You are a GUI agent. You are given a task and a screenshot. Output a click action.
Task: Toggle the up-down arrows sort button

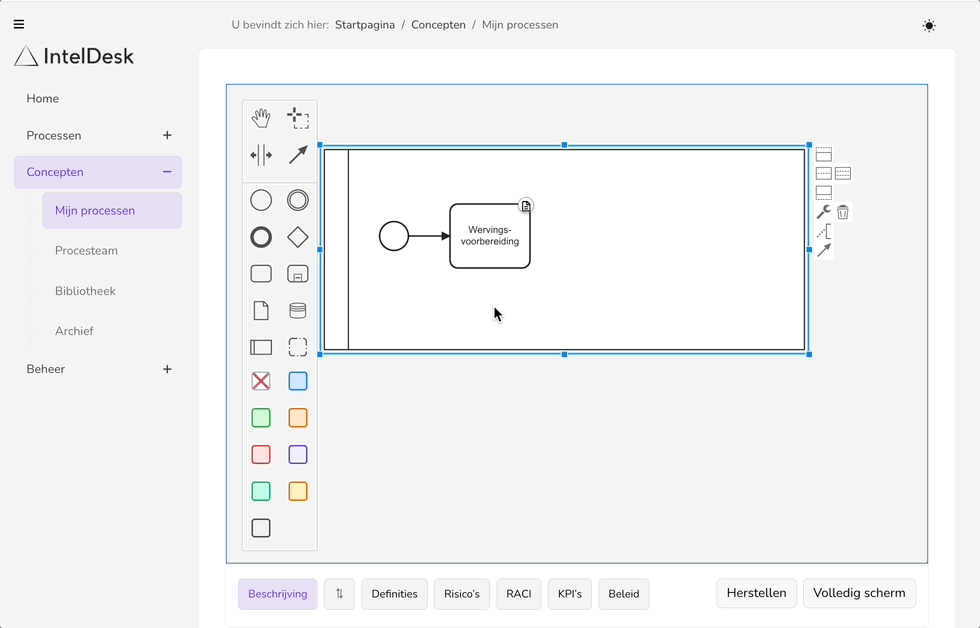(339, 594)
